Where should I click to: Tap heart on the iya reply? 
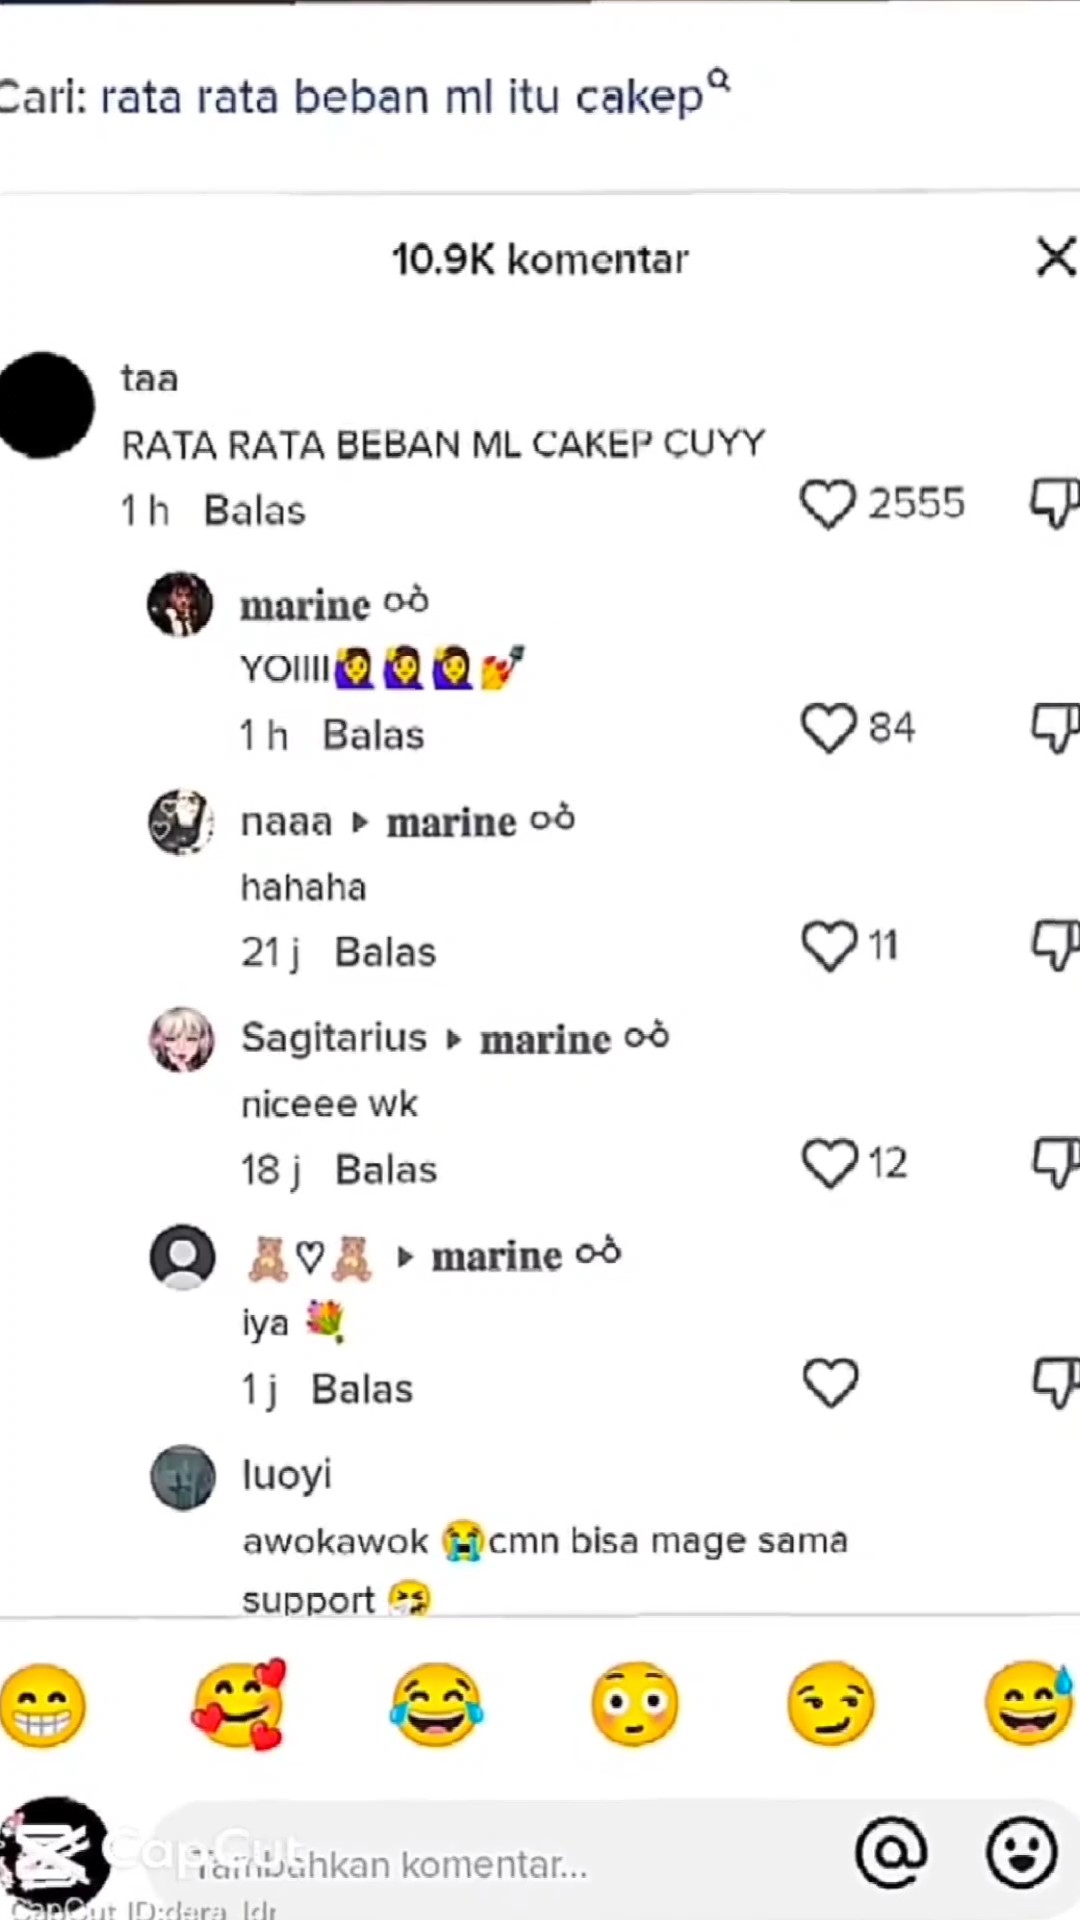pos(830,1383)
